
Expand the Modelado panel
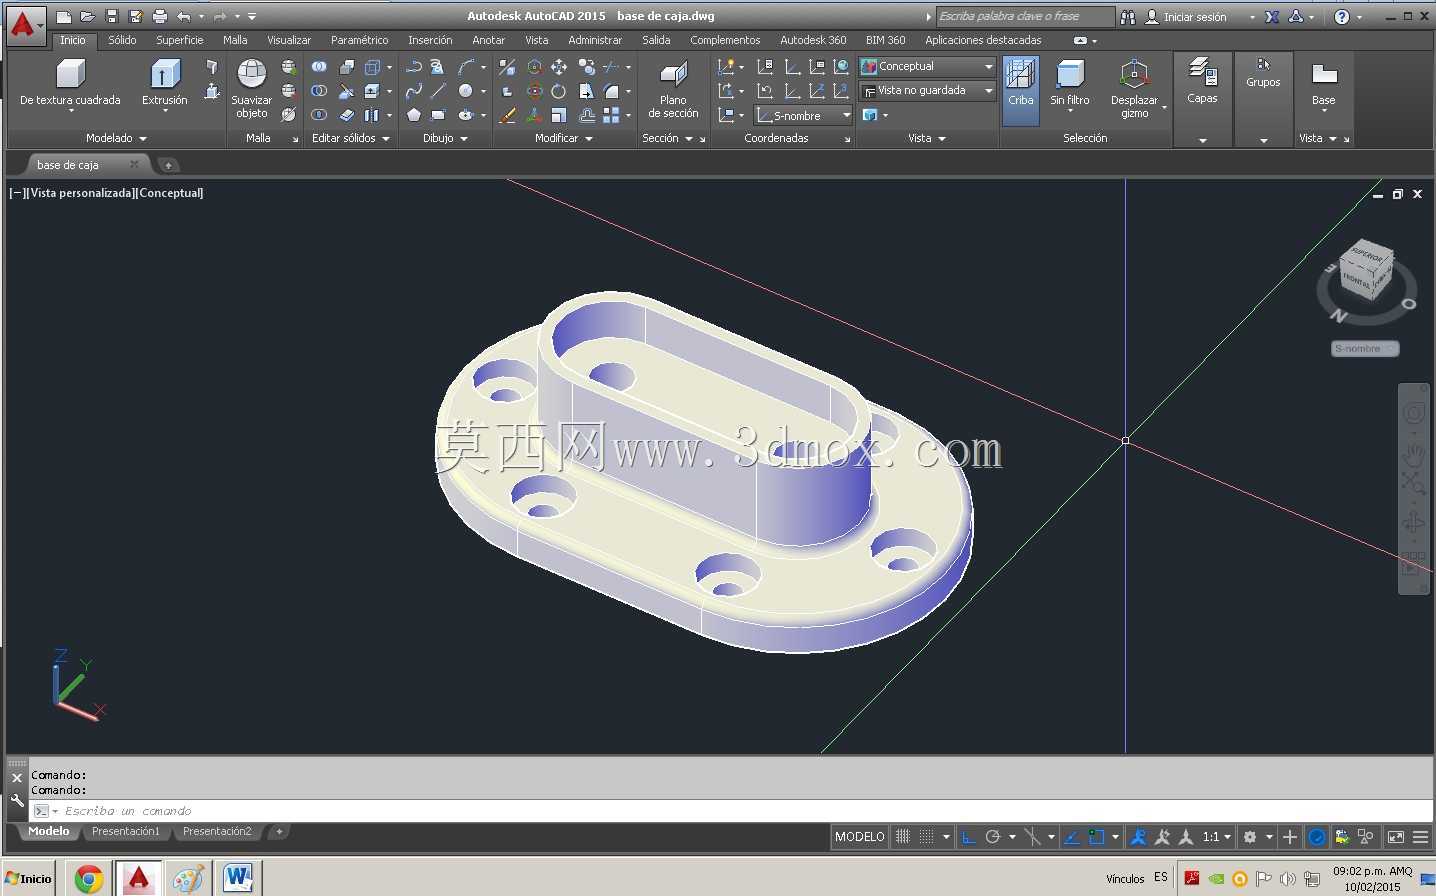pos(116,138)
